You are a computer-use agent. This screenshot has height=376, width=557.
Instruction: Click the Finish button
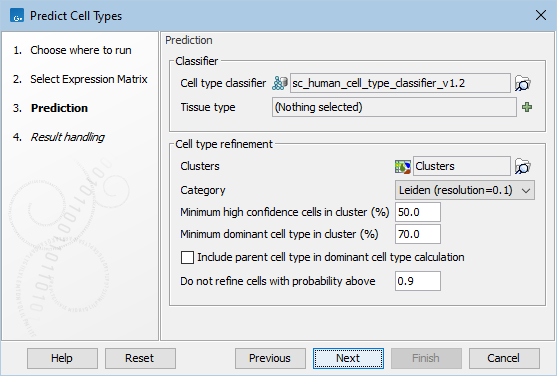pos(426,358)
